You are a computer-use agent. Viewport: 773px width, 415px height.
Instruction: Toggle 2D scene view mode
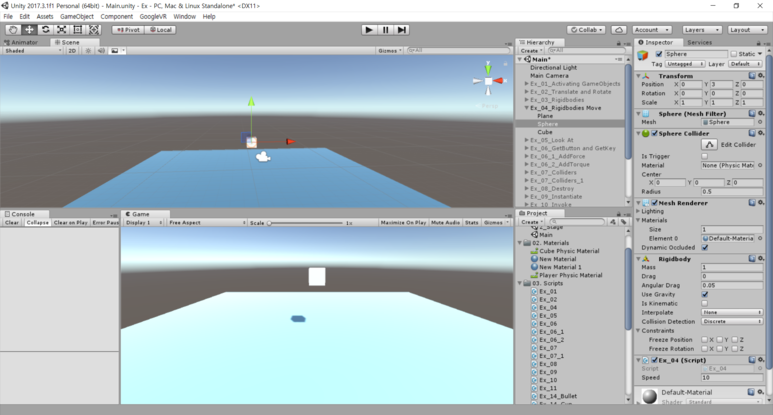click(x=72, y=51)
